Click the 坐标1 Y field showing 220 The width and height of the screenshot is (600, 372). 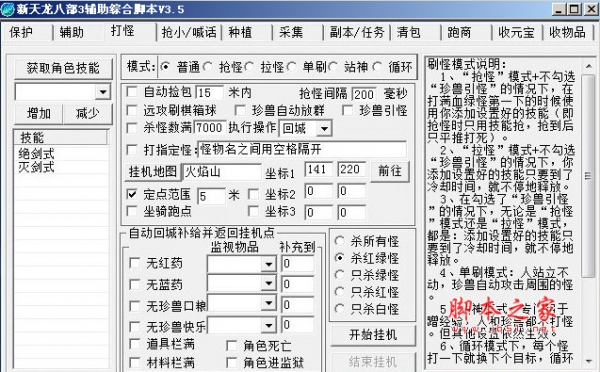[351, 170]
